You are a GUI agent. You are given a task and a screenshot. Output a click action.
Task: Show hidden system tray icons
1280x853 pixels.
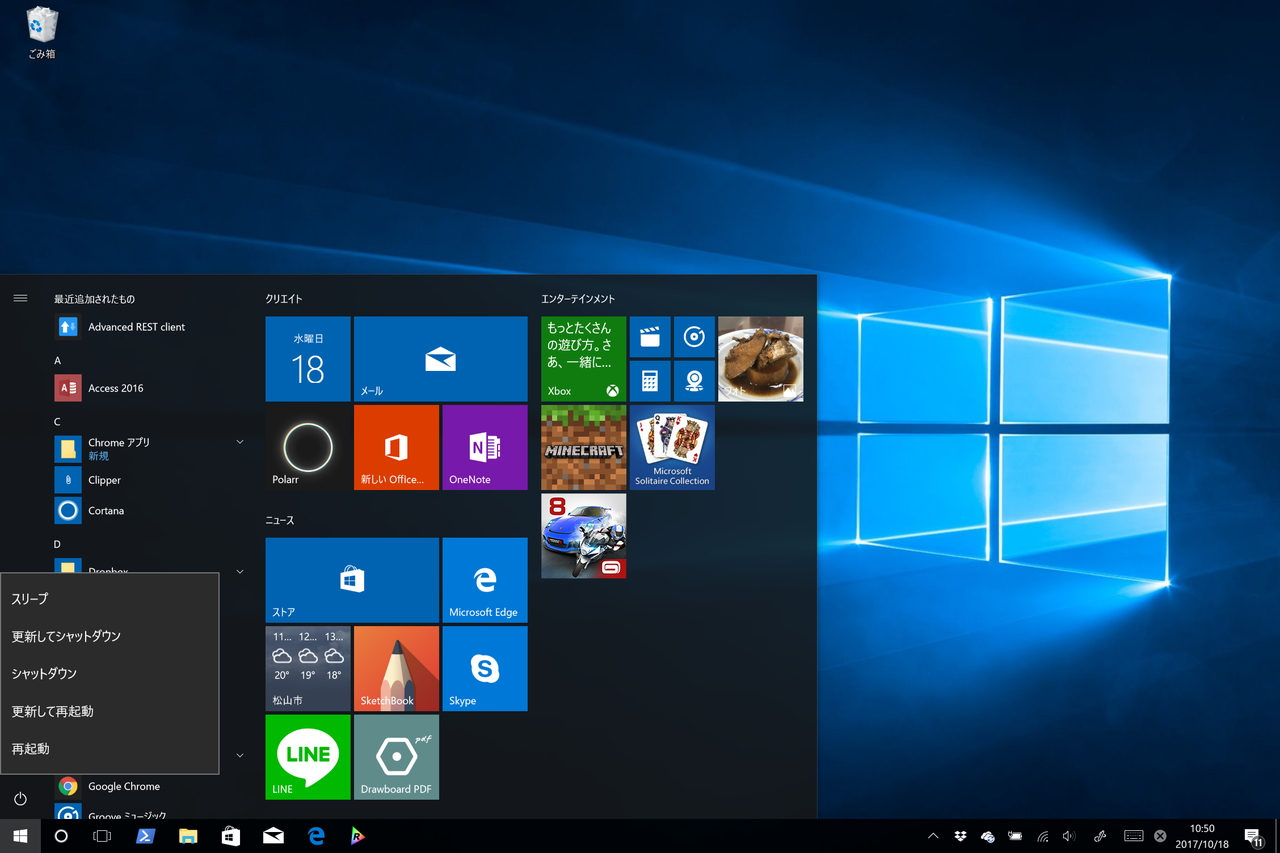point(933,836)
